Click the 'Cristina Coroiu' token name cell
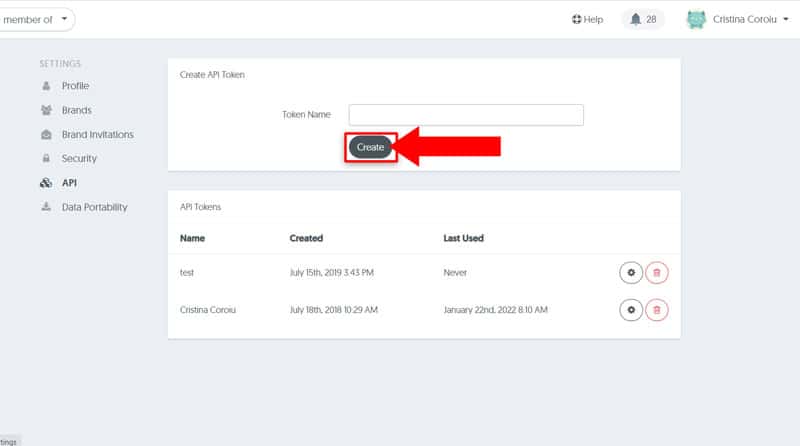Screen dimensions: 800x446 point(208,310)
